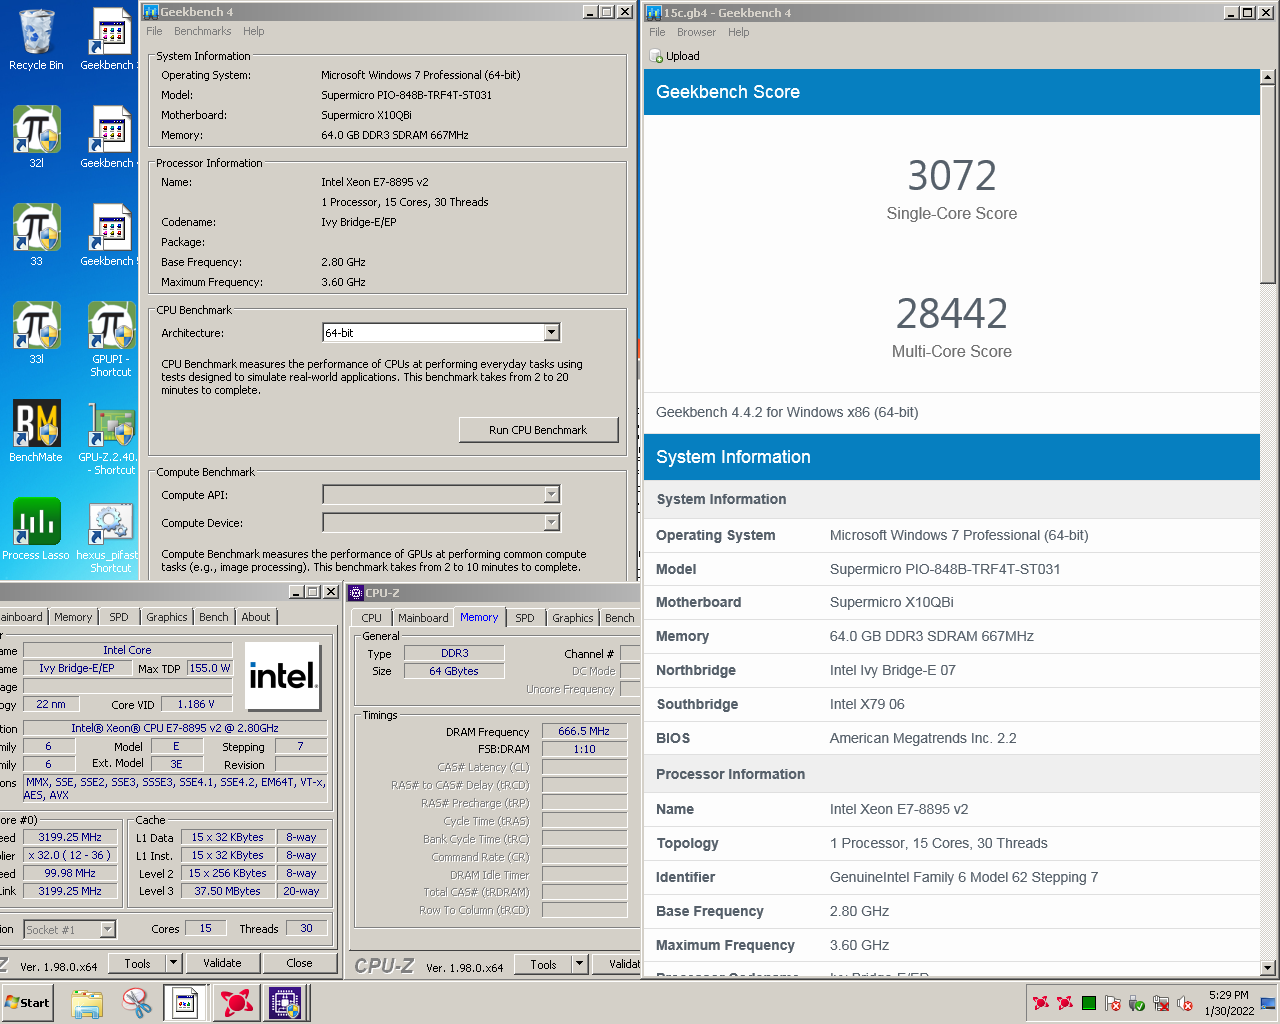1280x1024 pixels.
Task: Launch the GPUPI shortcut on the desktop
Action: (x=111, y=339)
